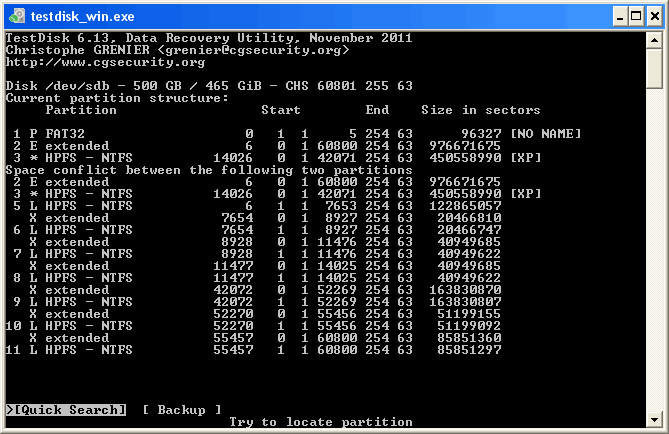Click sector size value 163830807
The width and height of the screenshot is (669, 434).
pos(465,302)
